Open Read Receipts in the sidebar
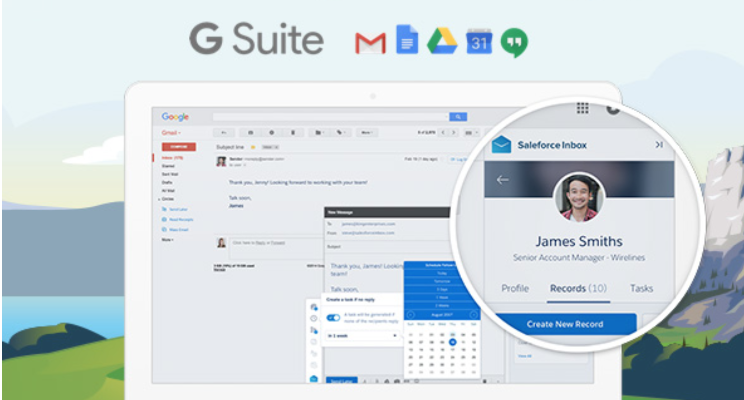This screenshot has width=744, height=400. pyautogui.click(x=177, y=219)
